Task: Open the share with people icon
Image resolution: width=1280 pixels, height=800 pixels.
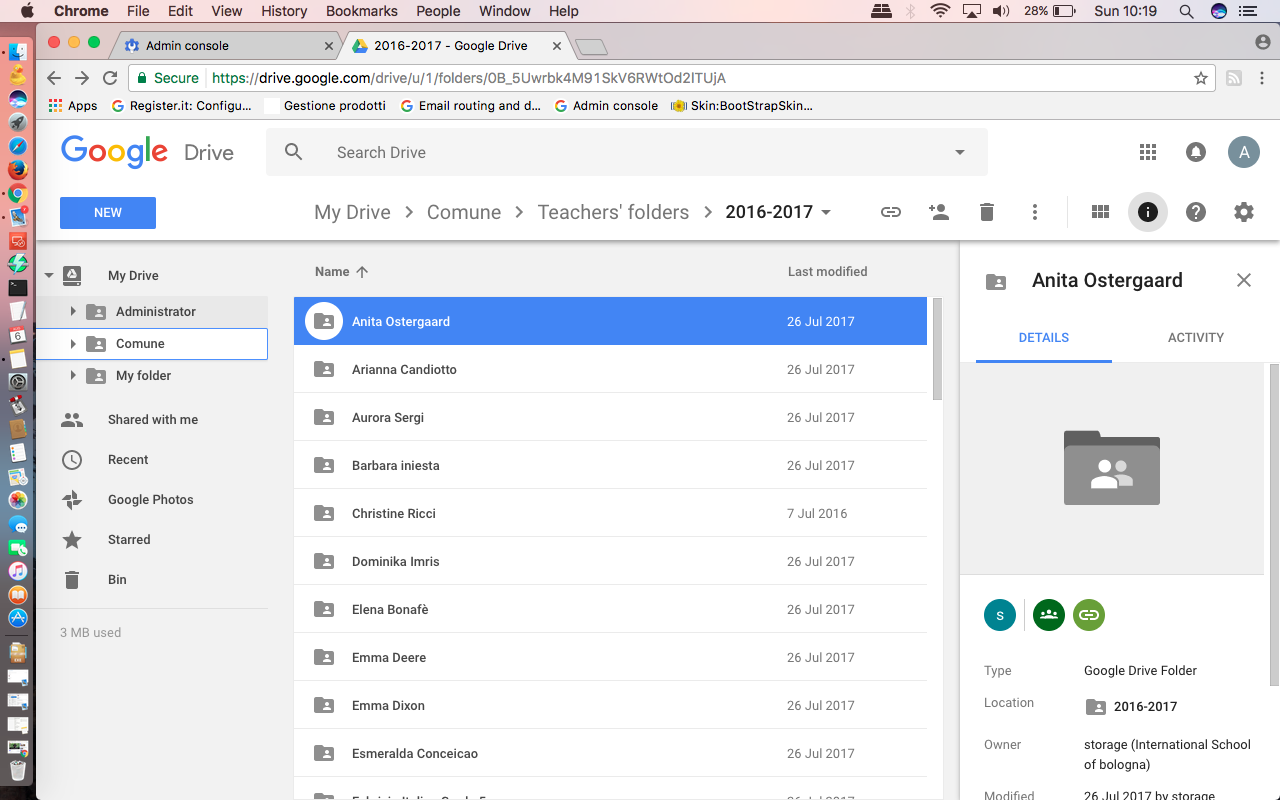Action: [938, 212]
